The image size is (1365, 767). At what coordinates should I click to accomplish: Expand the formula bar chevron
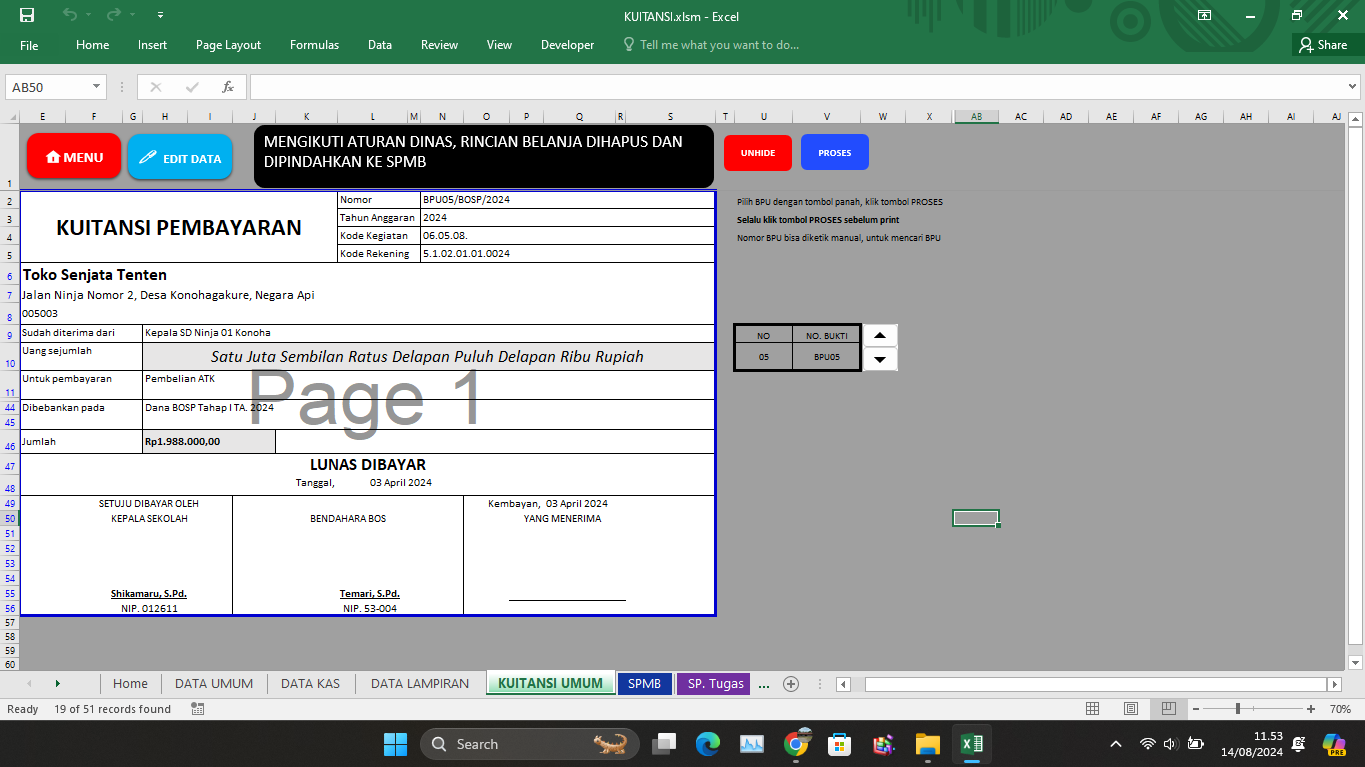(x=1353, y=87)
